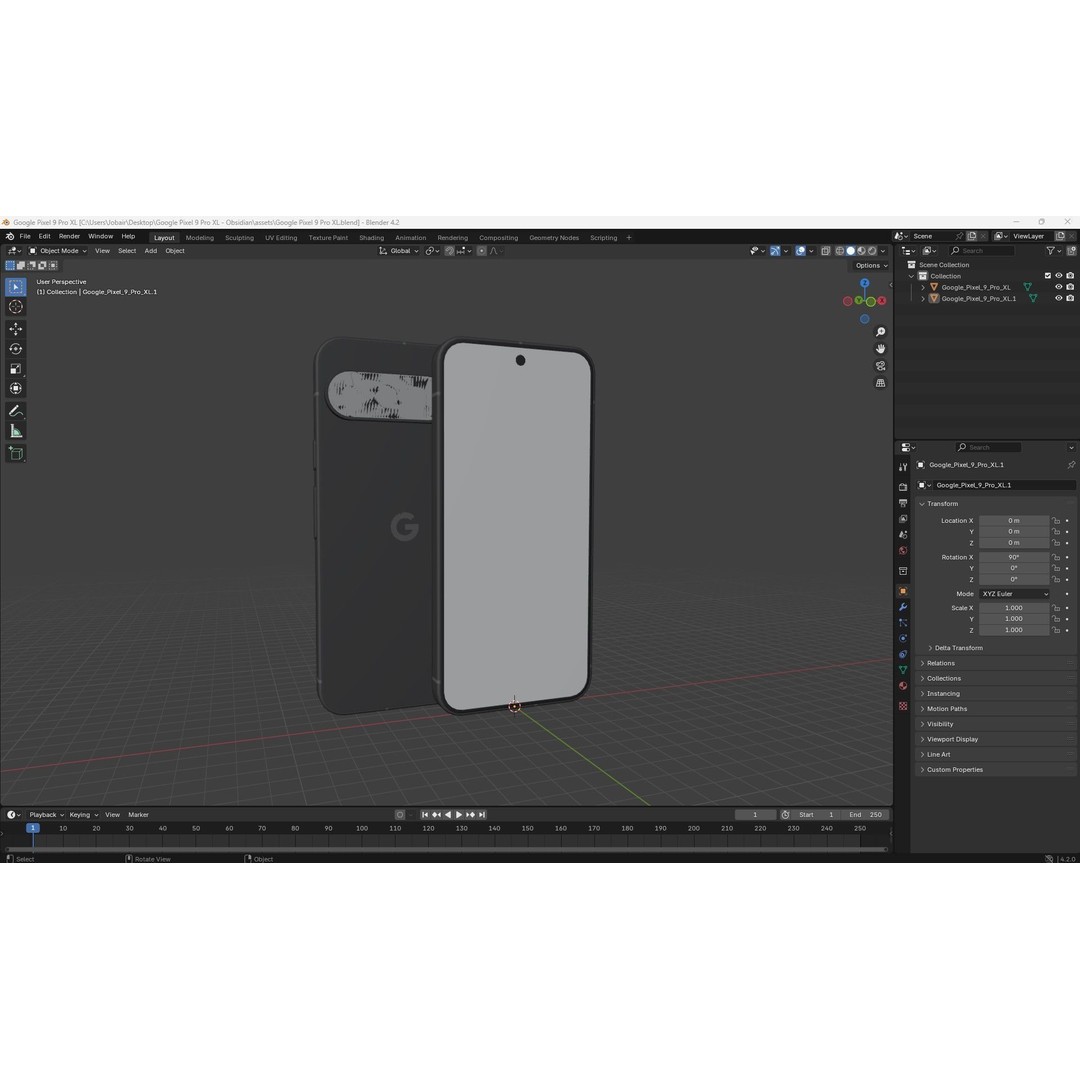This screenshot has height=1080, width=1080.
Task: Switch to the UV Editing workspace tab
Action: tap(281, 238)
